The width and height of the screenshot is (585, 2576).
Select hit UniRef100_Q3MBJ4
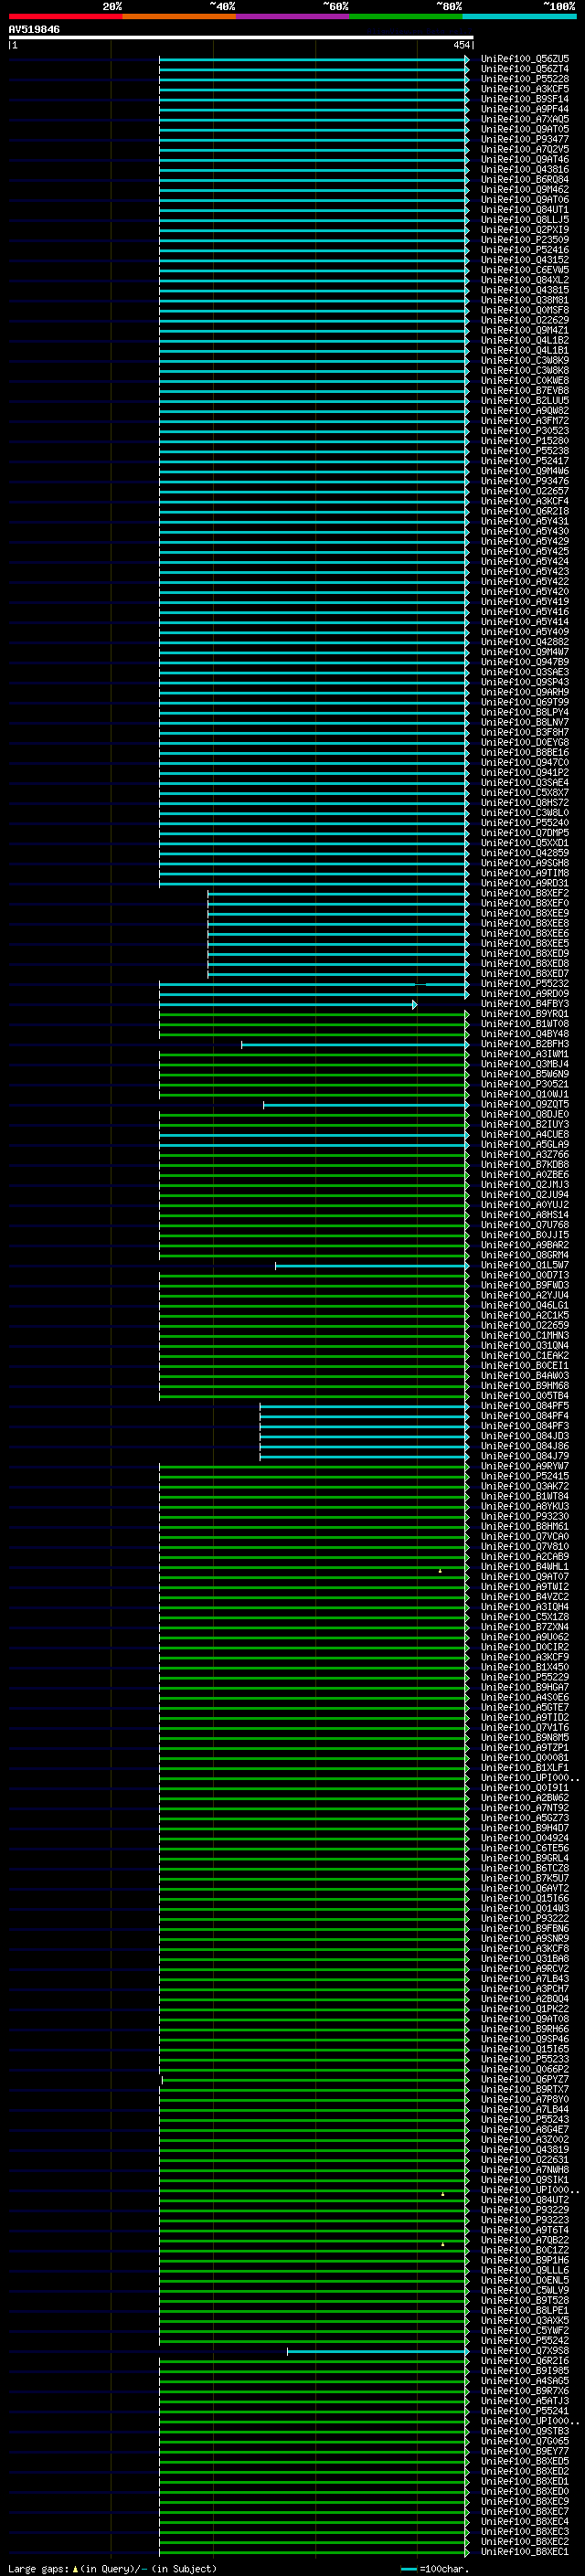[524, 1064]
